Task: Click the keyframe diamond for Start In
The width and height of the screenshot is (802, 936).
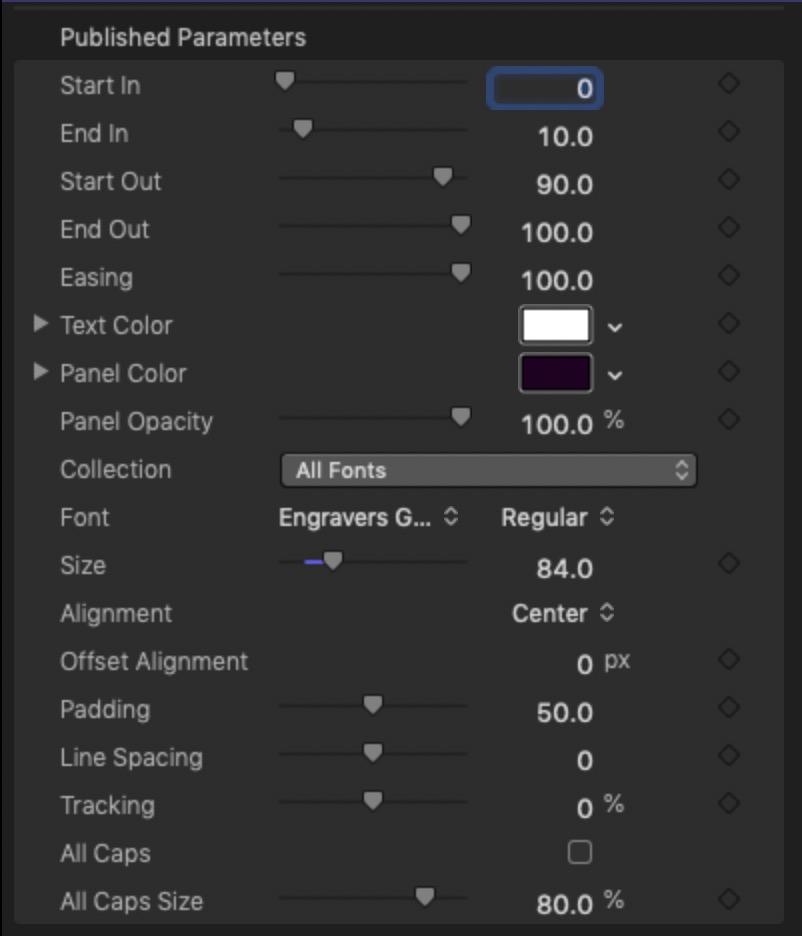Action: [729, 83]
